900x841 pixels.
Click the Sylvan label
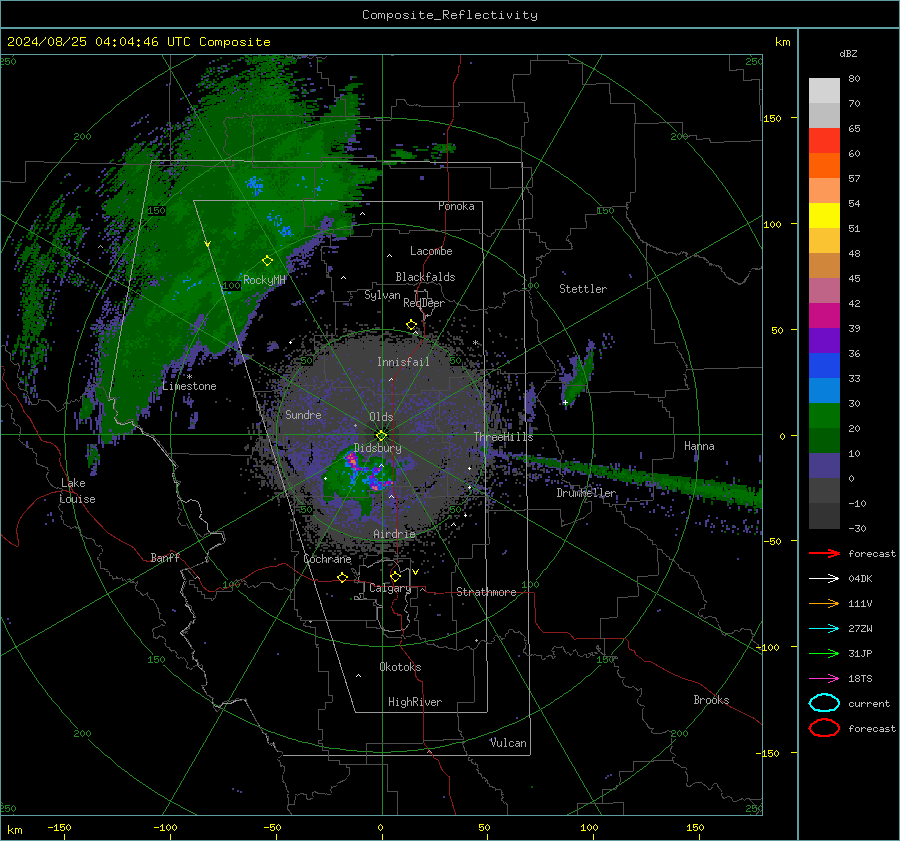pyautogui.click(x=382, y=295)
